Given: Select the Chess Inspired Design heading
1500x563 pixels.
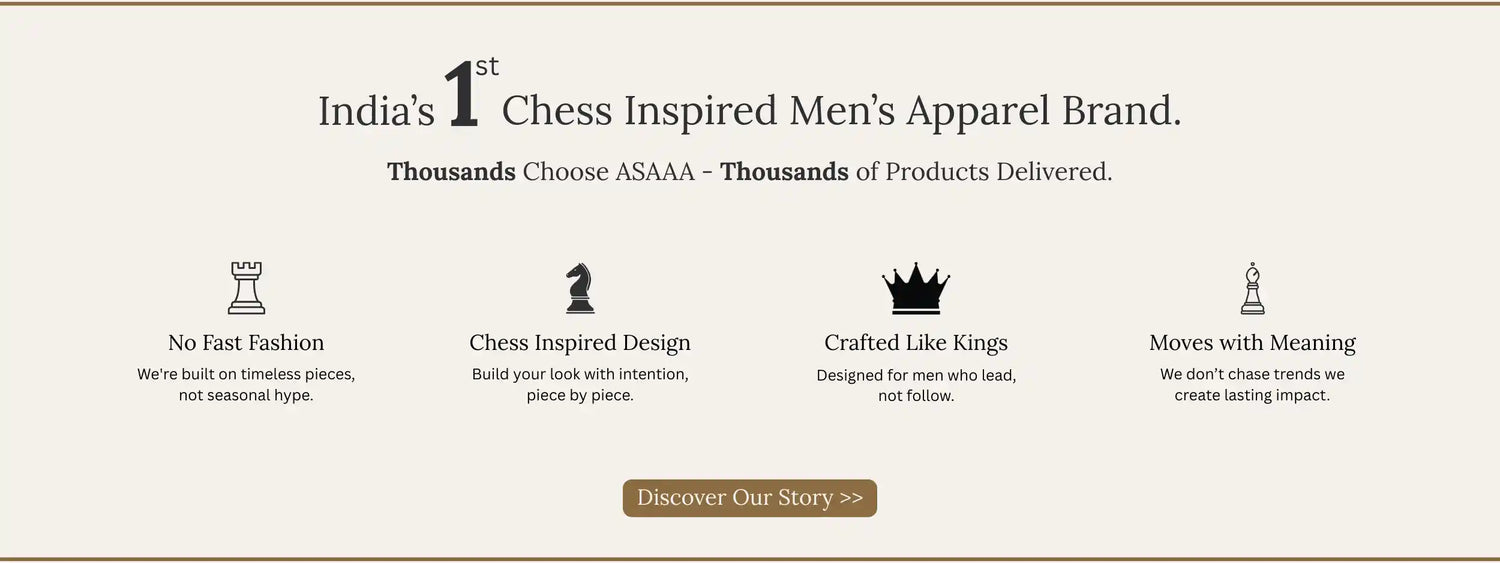Looking at the screenshot, I should click(580, 343).
